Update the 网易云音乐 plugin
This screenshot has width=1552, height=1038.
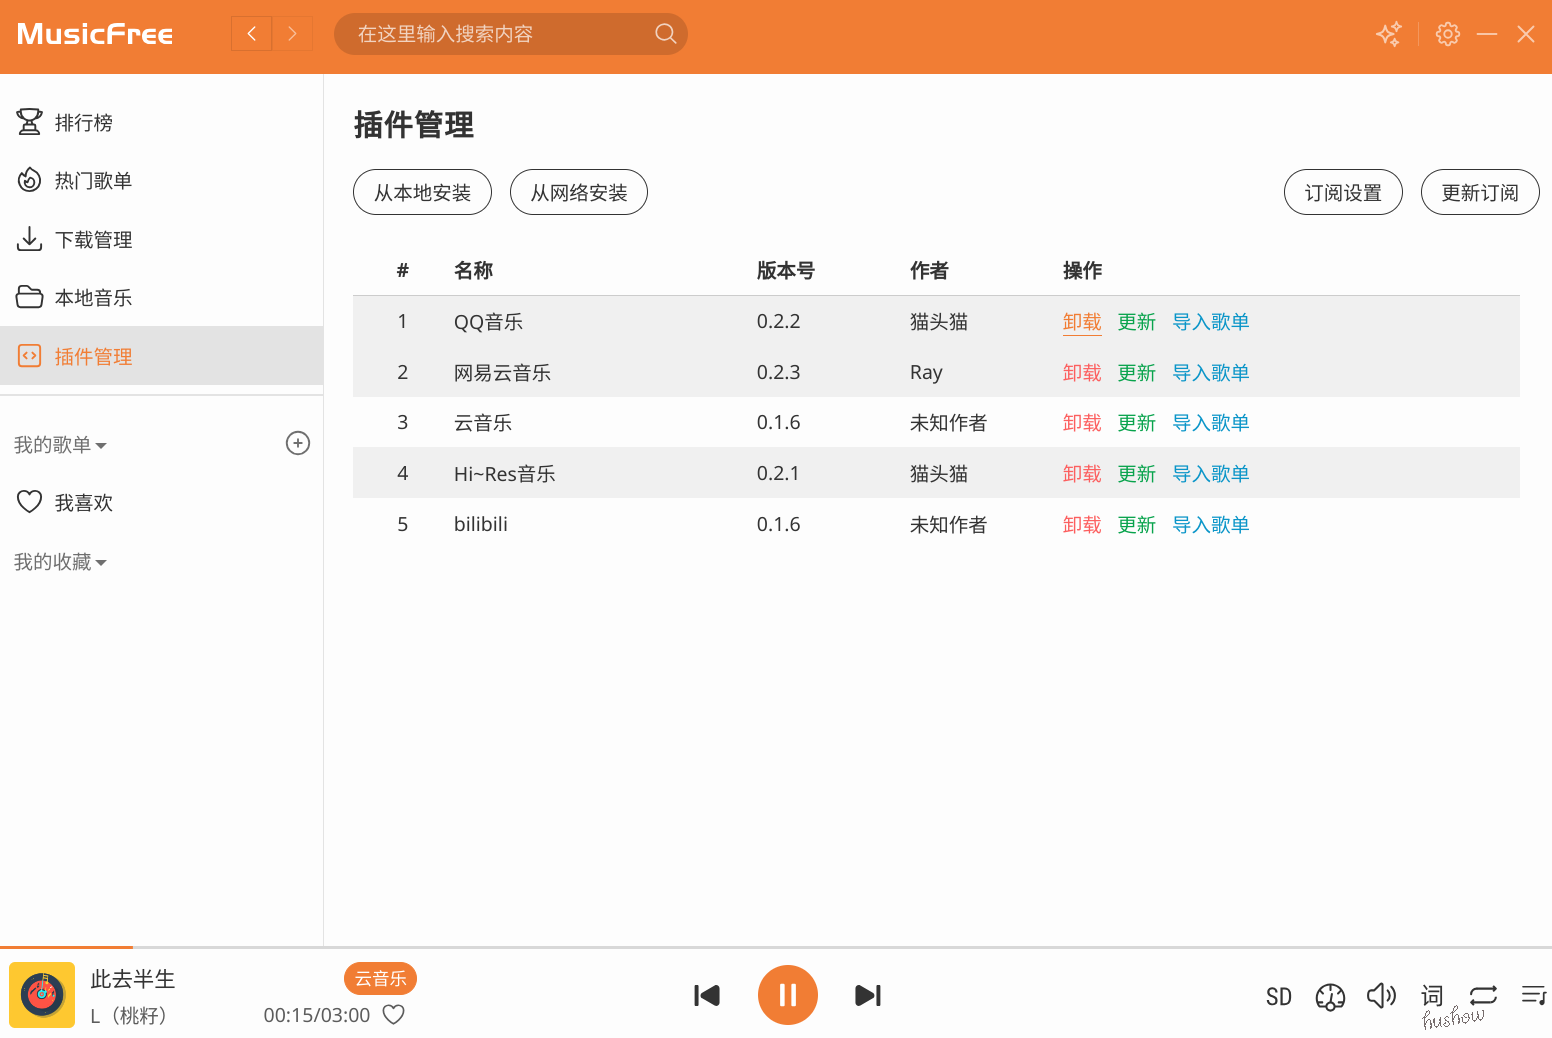(x=1137, y=373)
